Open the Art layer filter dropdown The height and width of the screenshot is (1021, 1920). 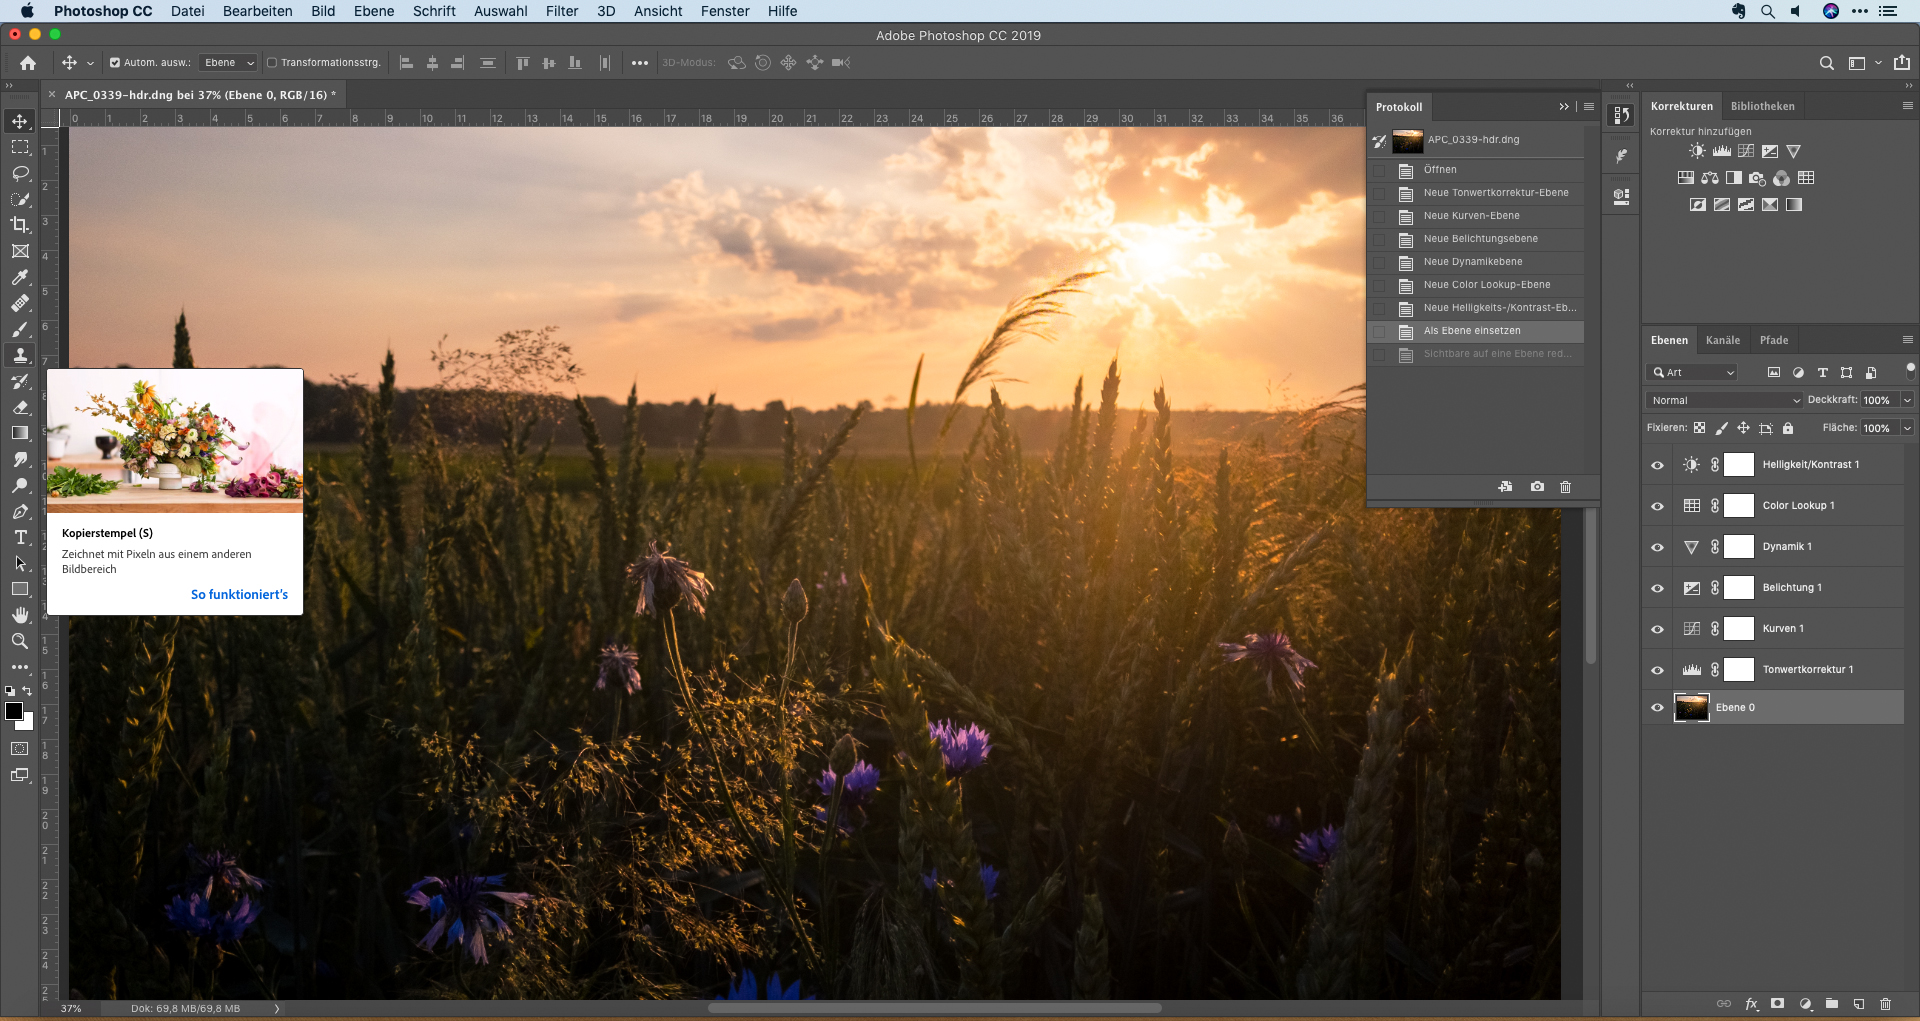[1692, 372]
